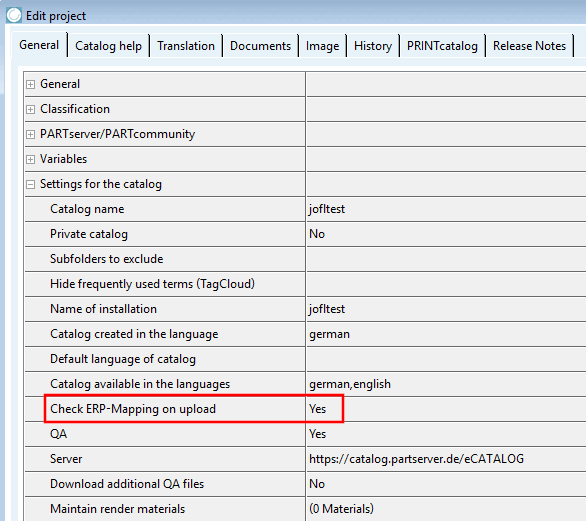The height and width of the screenshot is (521, 586).
Task: Switch to the Documents tab
Action: pos(260,46)
